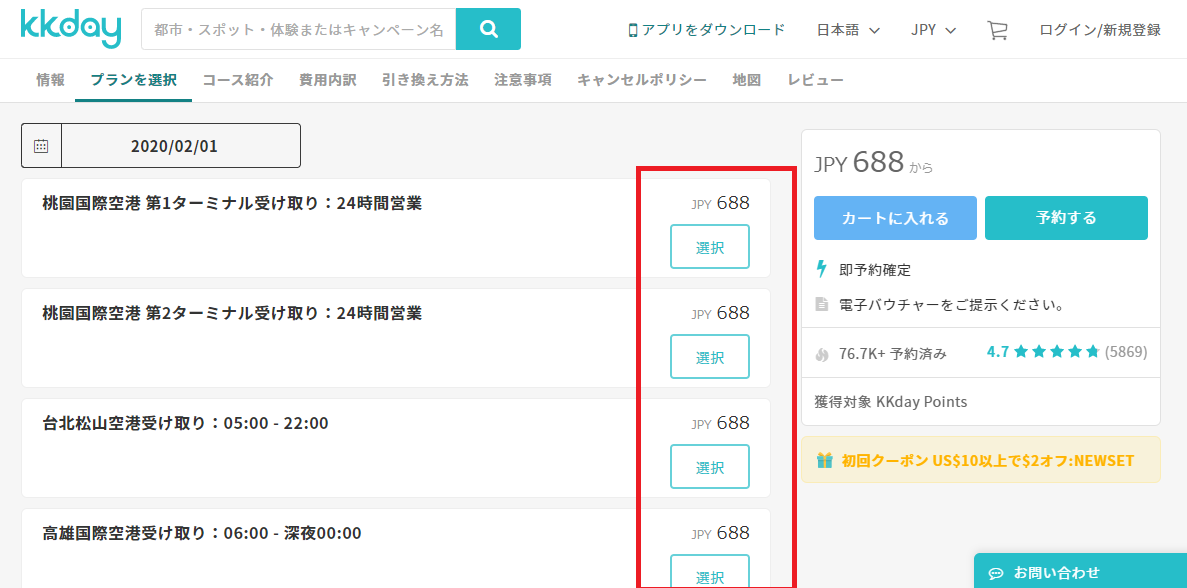
Task: Go to the キャンセルポリシー tab
Action: click(641, 80)
